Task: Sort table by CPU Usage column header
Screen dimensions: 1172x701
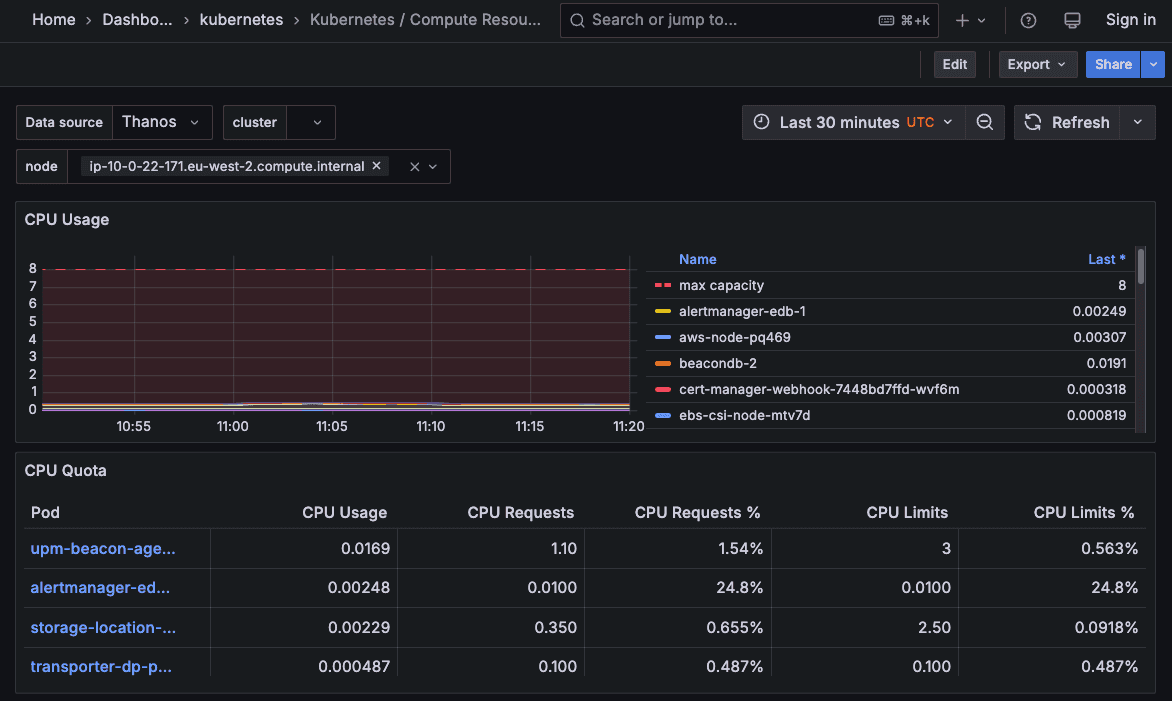Action: pos(344,513)
